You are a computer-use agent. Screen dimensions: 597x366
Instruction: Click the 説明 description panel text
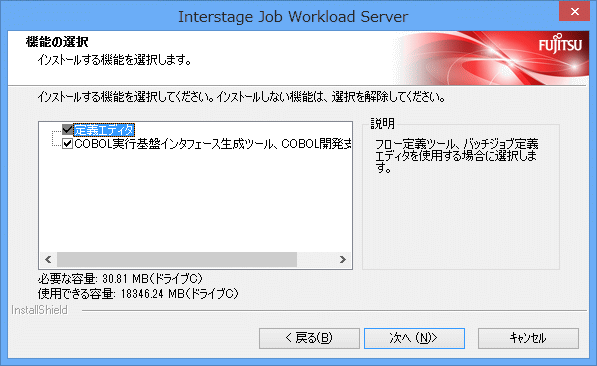[x=457, y=156]
